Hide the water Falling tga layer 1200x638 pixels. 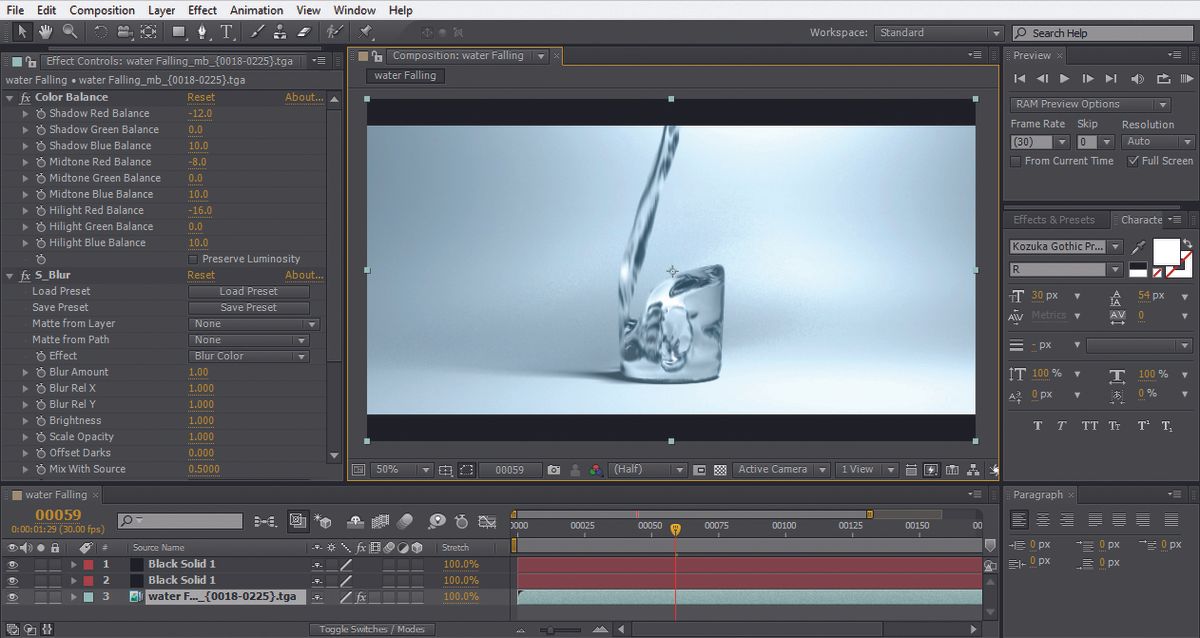click(13, 597)
